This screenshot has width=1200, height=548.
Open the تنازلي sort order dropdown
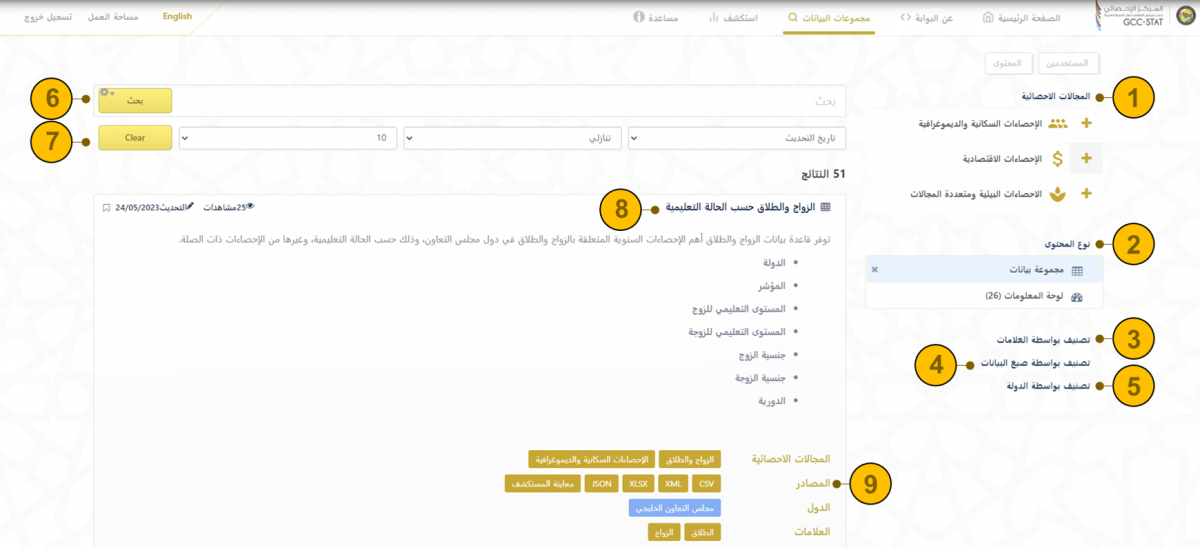tap(512, 137)
